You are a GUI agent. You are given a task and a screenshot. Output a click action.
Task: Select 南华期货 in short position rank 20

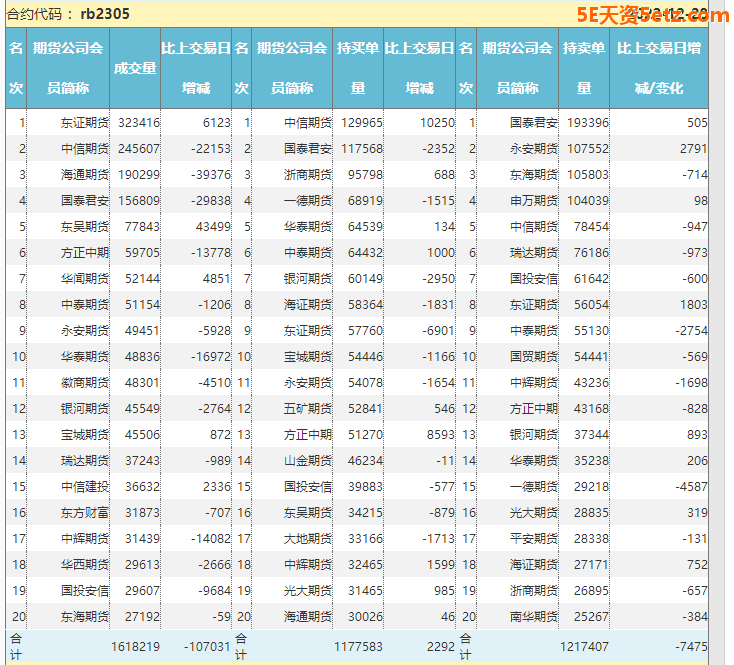click(x=534, y=616)
